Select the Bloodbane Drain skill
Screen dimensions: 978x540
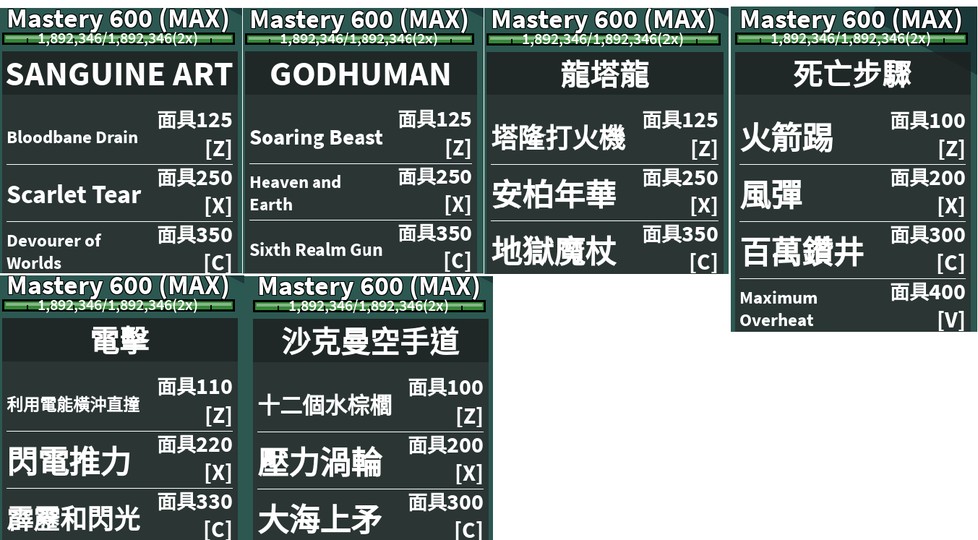[x=72, y=137]
